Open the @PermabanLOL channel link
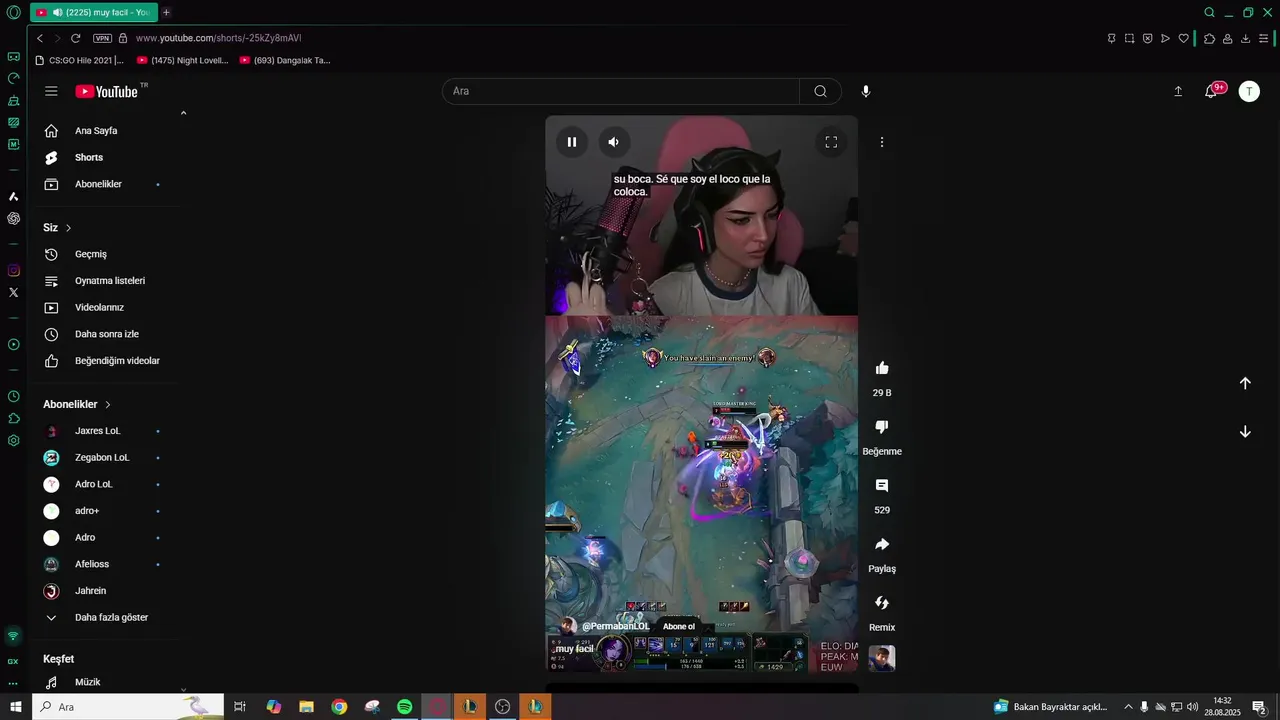 [x=616, y=627]
